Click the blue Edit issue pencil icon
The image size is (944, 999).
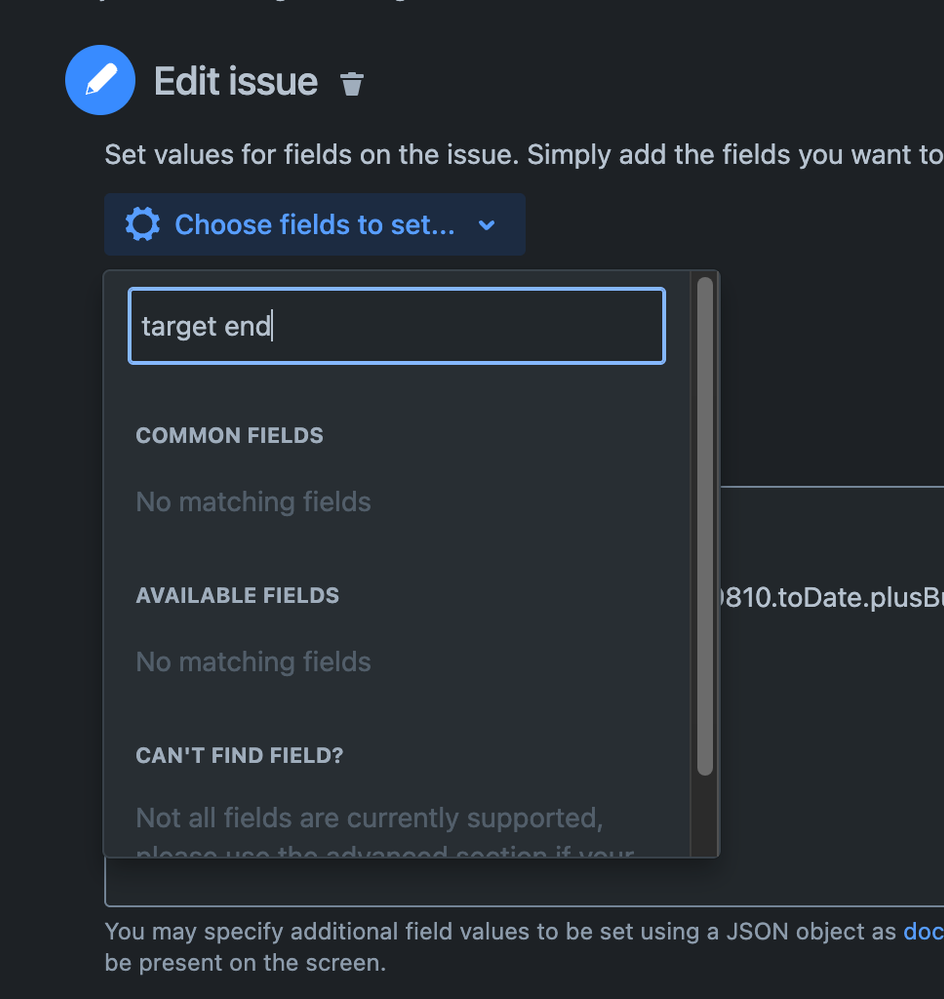[100, 80]
